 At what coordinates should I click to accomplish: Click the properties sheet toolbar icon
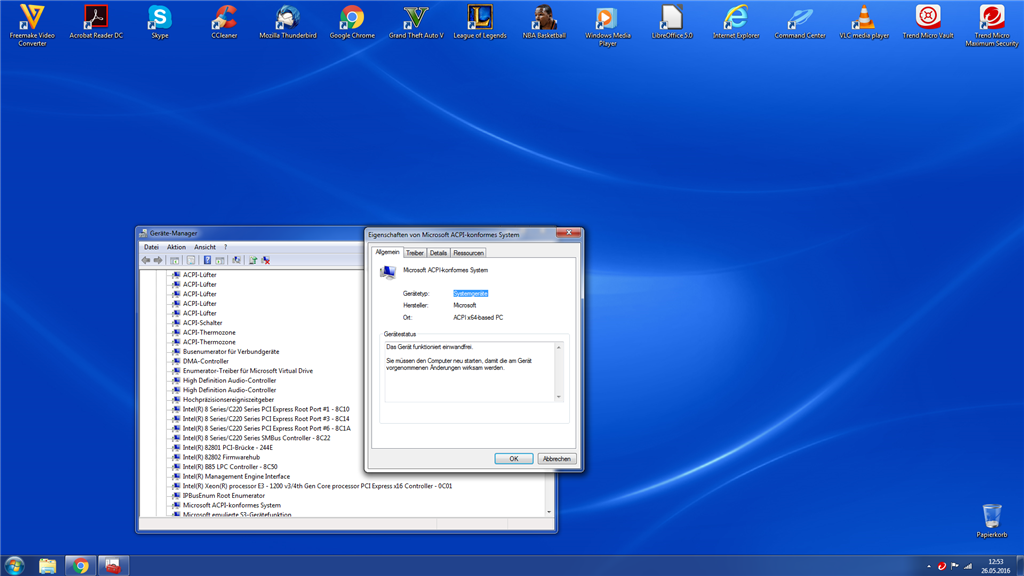click(x=191, y=260)
